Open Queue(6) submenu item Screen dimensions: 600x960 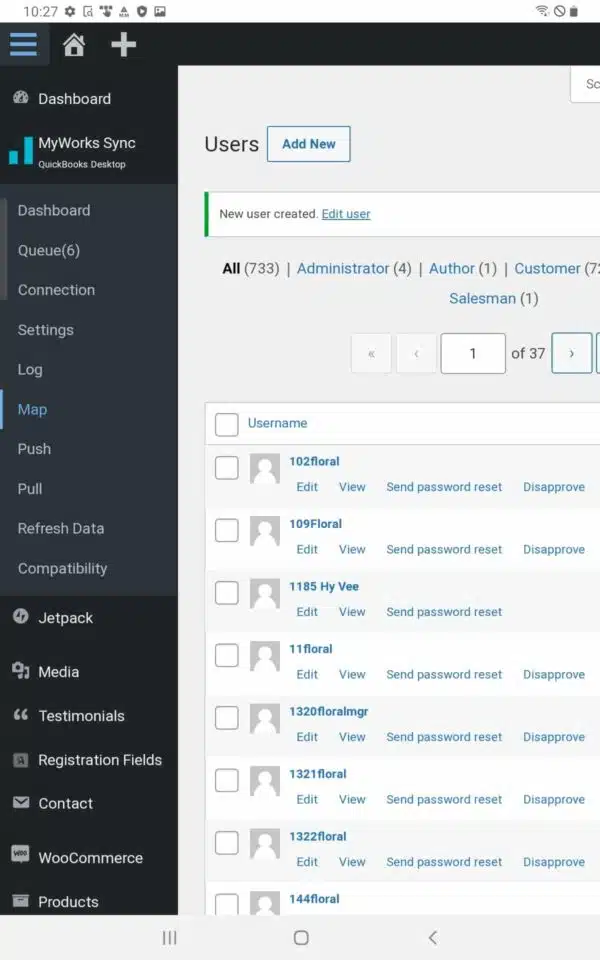point(49,250)
